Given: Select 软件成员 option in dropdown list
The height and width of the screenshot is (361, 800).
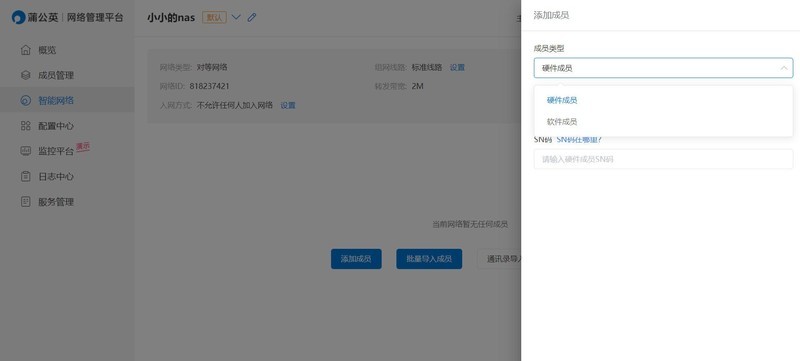Looking at the screenshot, I should (663, 122).
